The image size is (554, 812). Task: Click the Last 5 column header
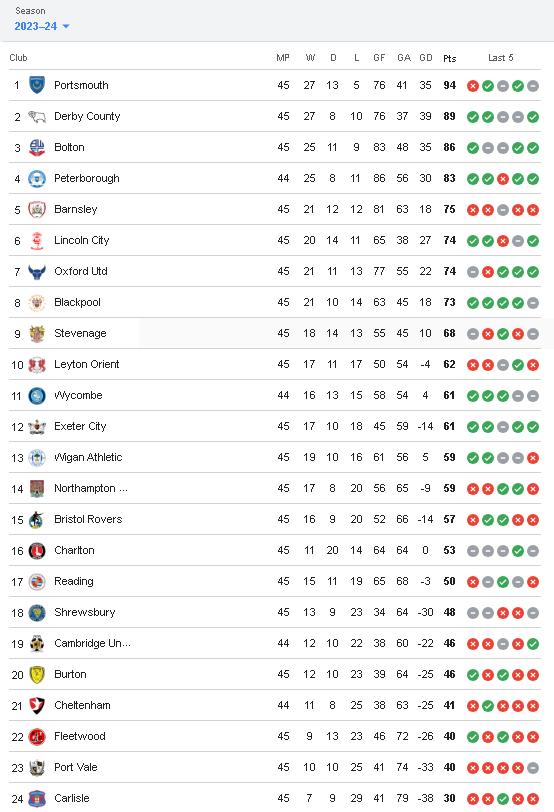[x=501, y=57]
